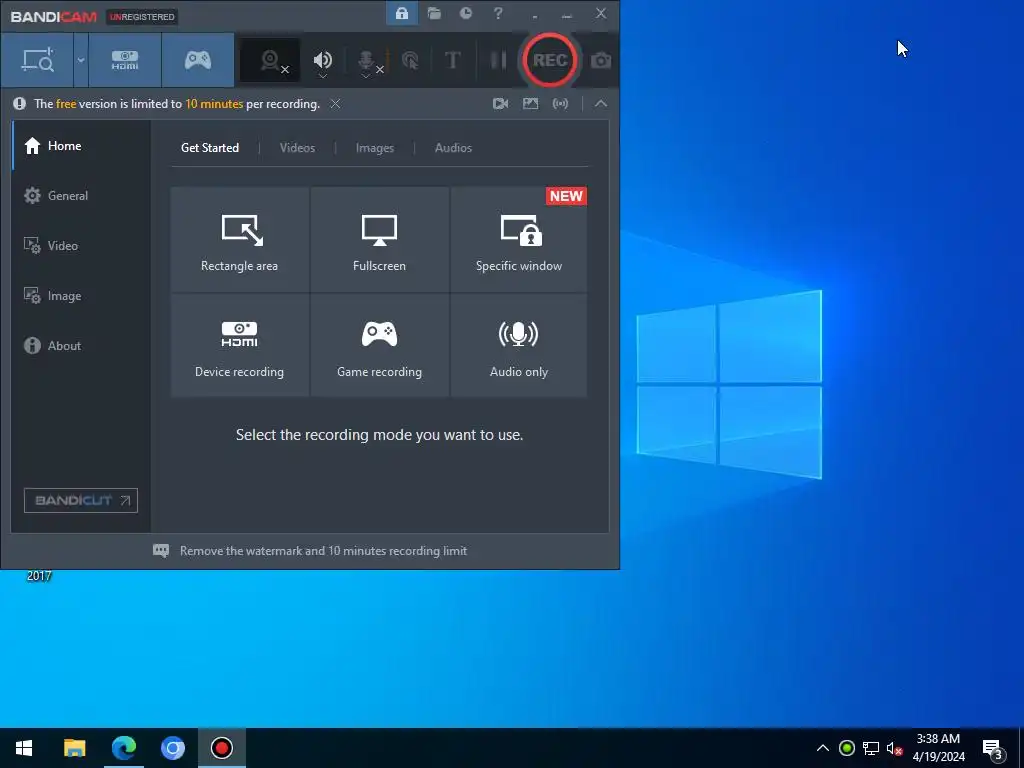Image resolution: width=1024 pixels, height=768 pixels.
Task: Switch to the Audios tab
Action: coord(453,148)
